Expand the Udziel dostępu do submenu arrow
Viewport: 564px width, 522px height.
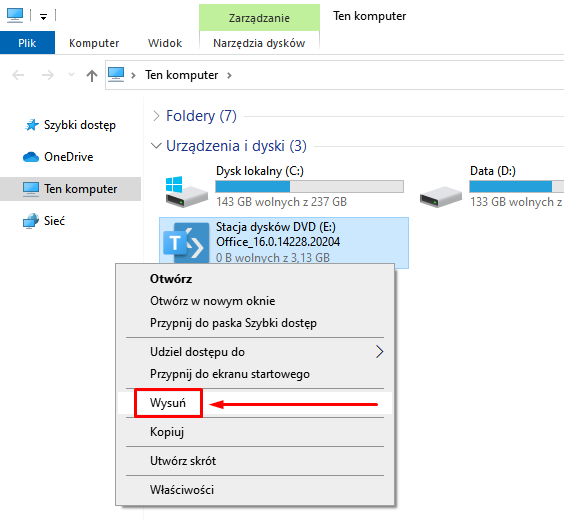pyautogui.click(x=379, y=352)
